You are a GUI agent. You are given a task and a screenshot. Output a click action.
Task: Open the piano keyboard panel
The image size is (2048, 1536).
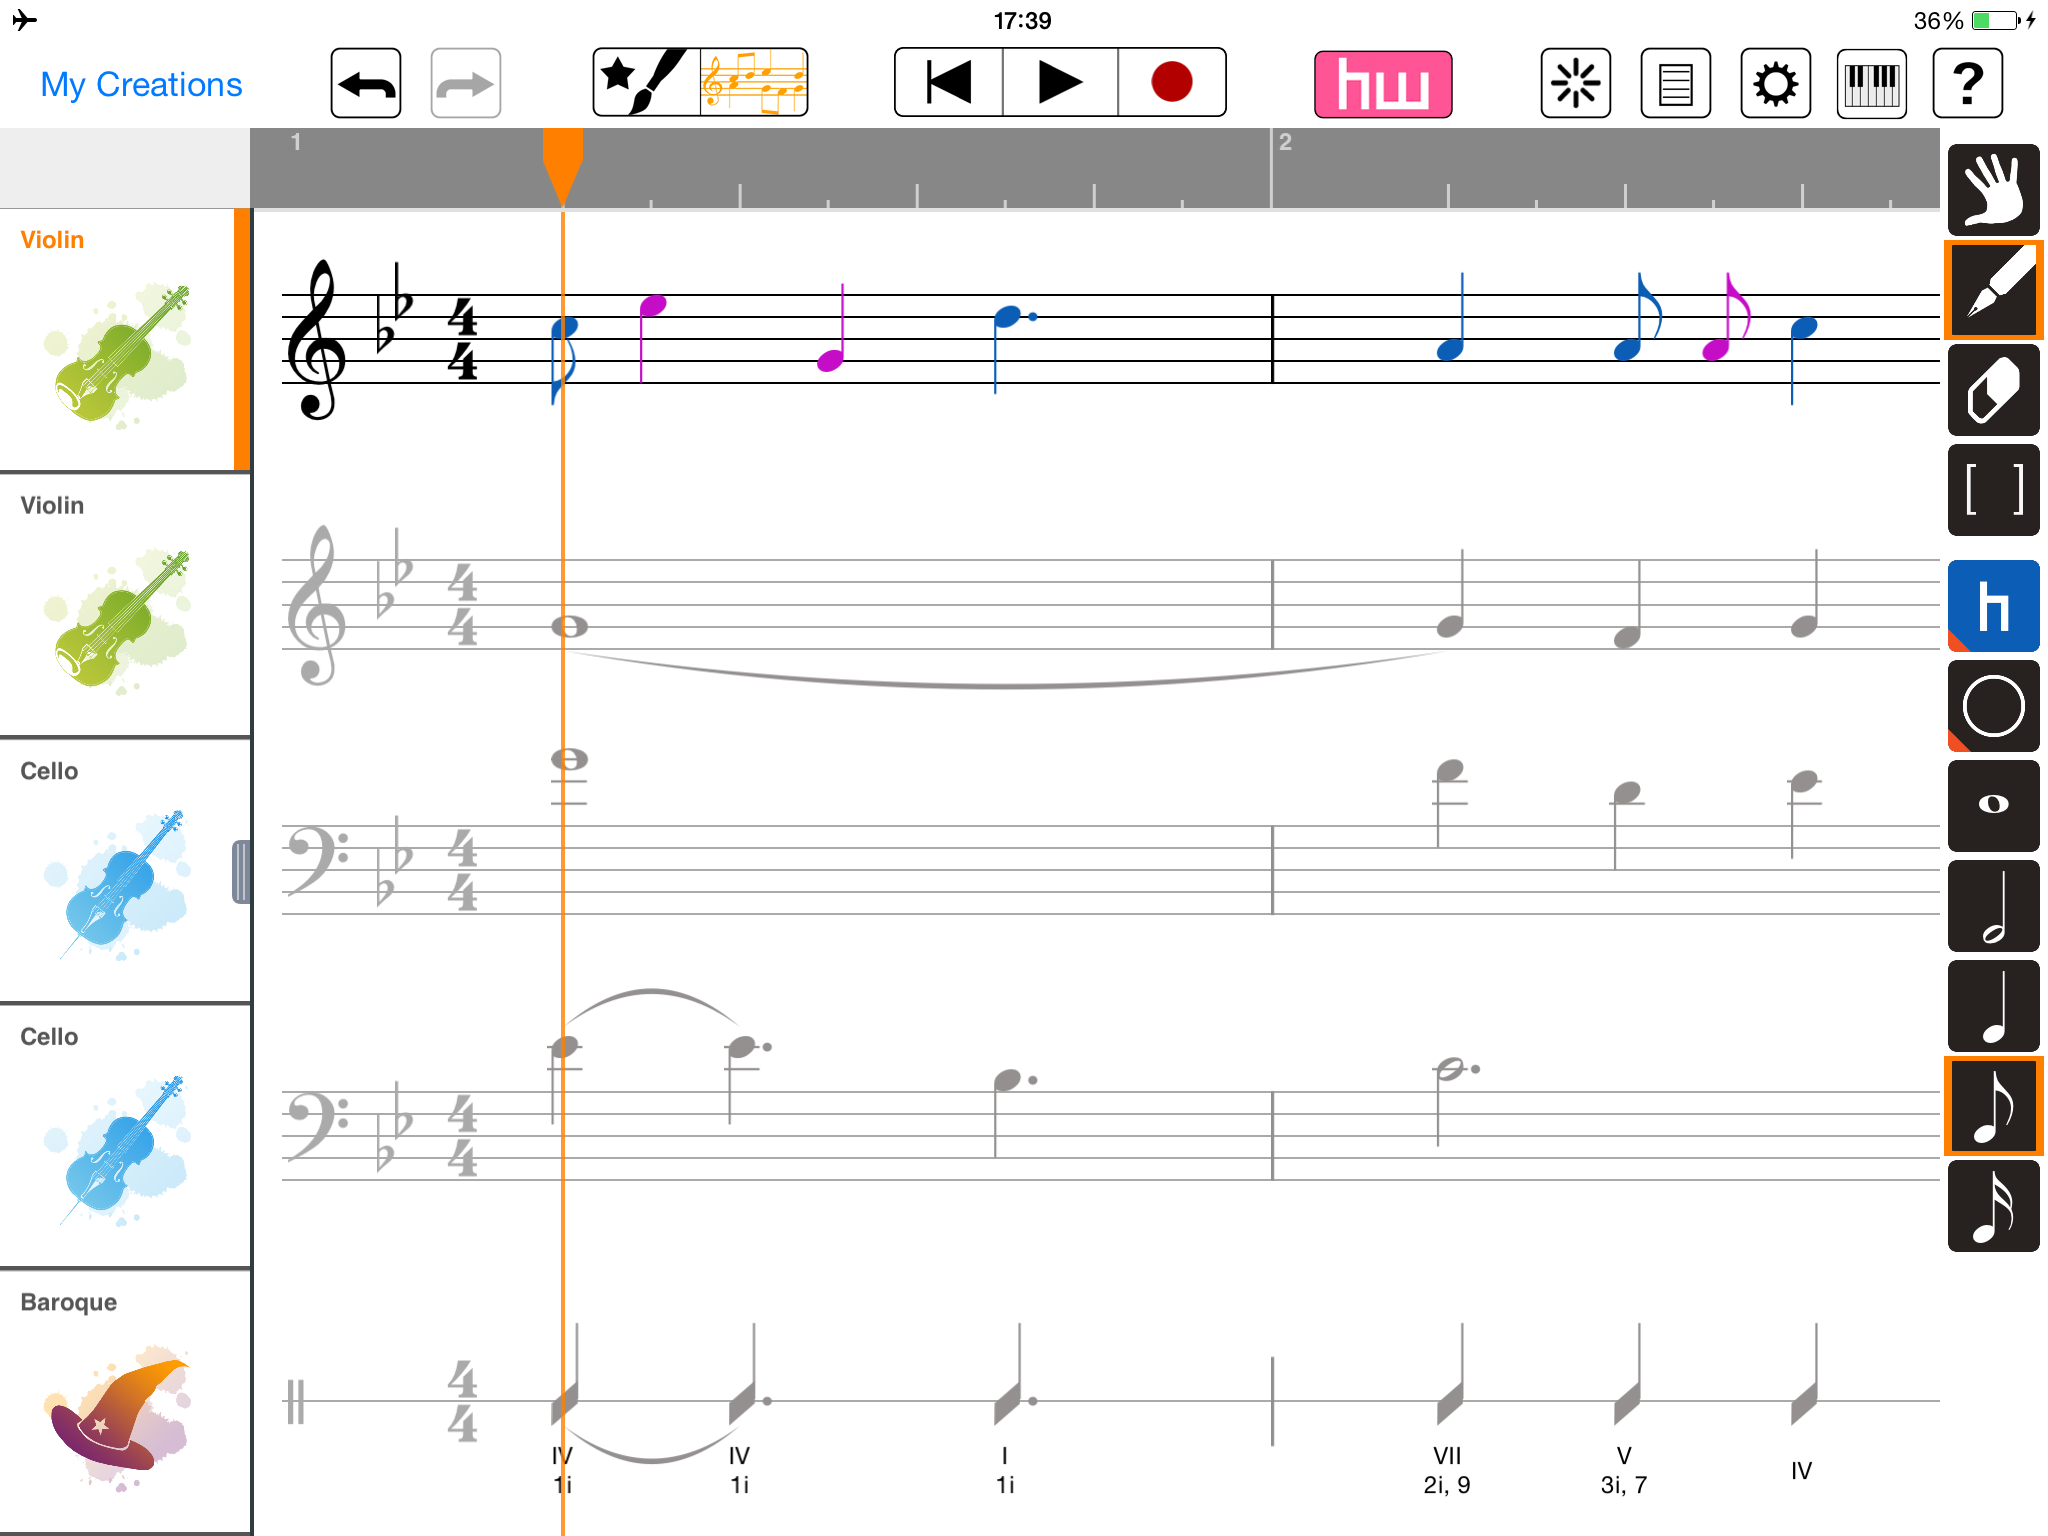click(1871, 84)
